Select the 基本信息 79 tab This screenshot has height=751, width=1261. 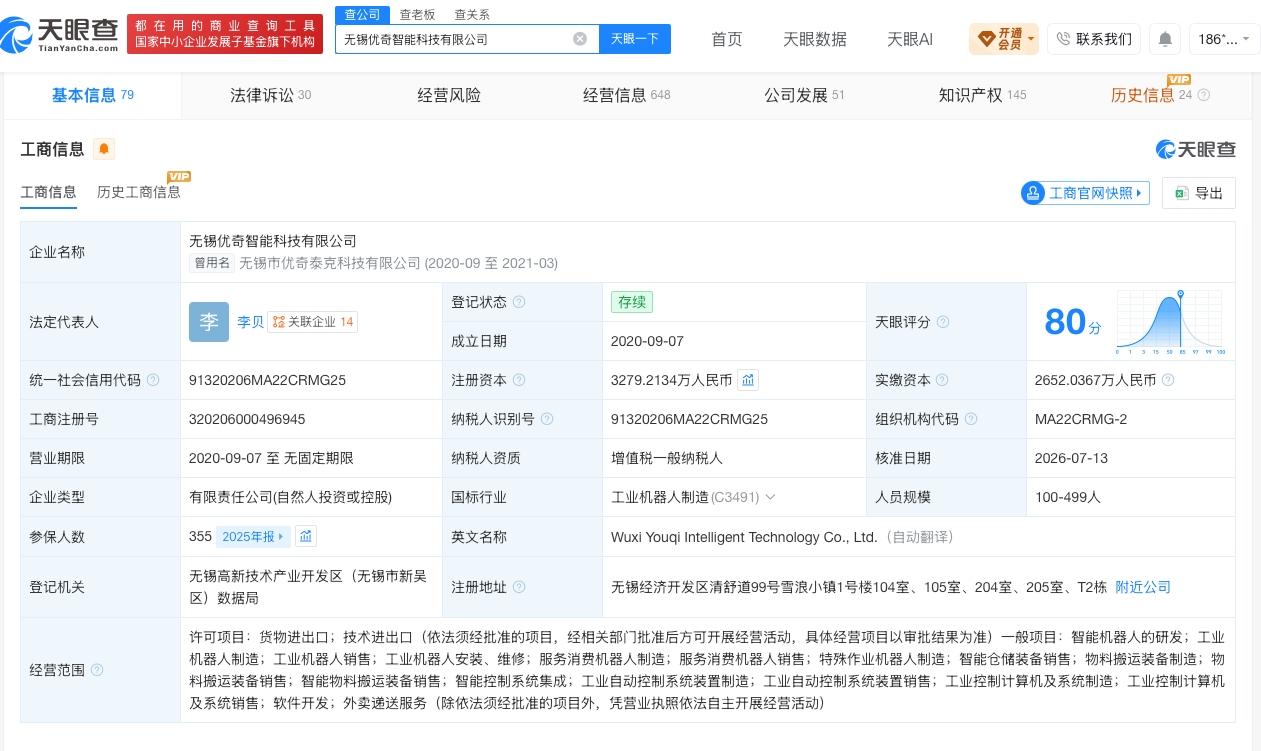[93, 95]
